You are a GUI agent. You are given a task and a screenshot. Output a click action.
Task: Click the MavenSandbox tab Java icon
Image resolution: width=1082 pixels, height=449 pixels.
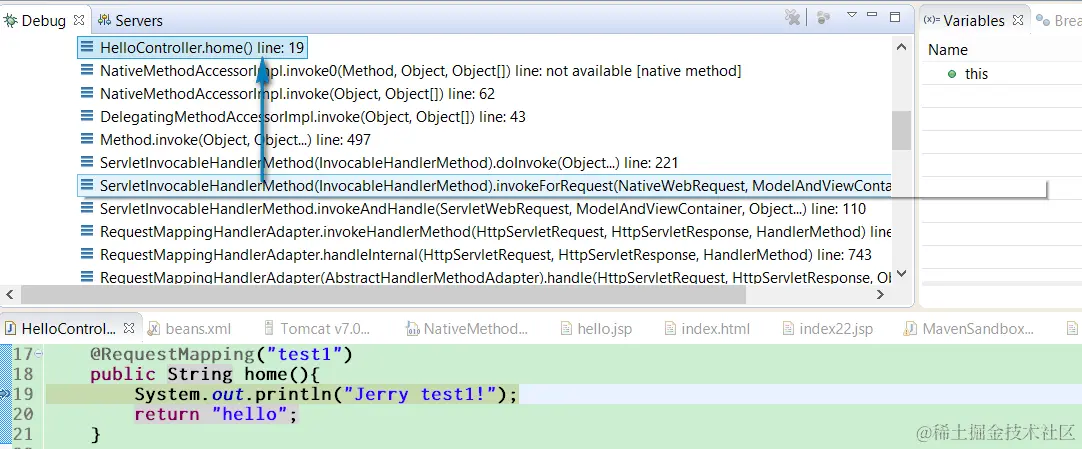click(x=912, y=328)
